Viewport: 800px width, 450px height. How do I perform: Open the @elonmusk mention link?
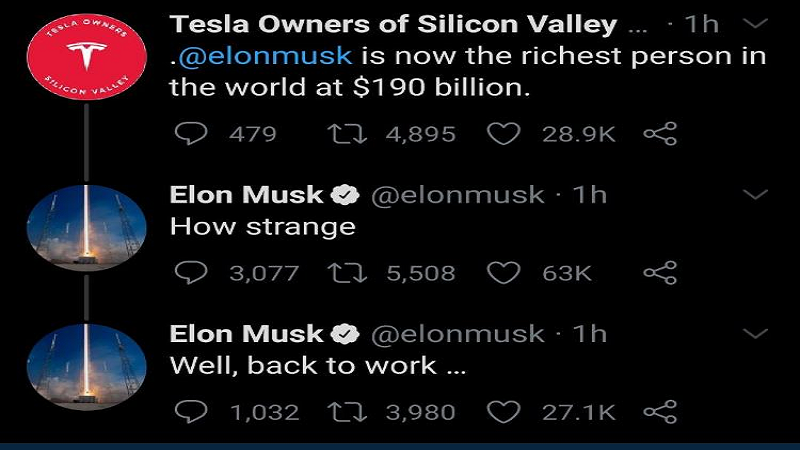(264, 56)
